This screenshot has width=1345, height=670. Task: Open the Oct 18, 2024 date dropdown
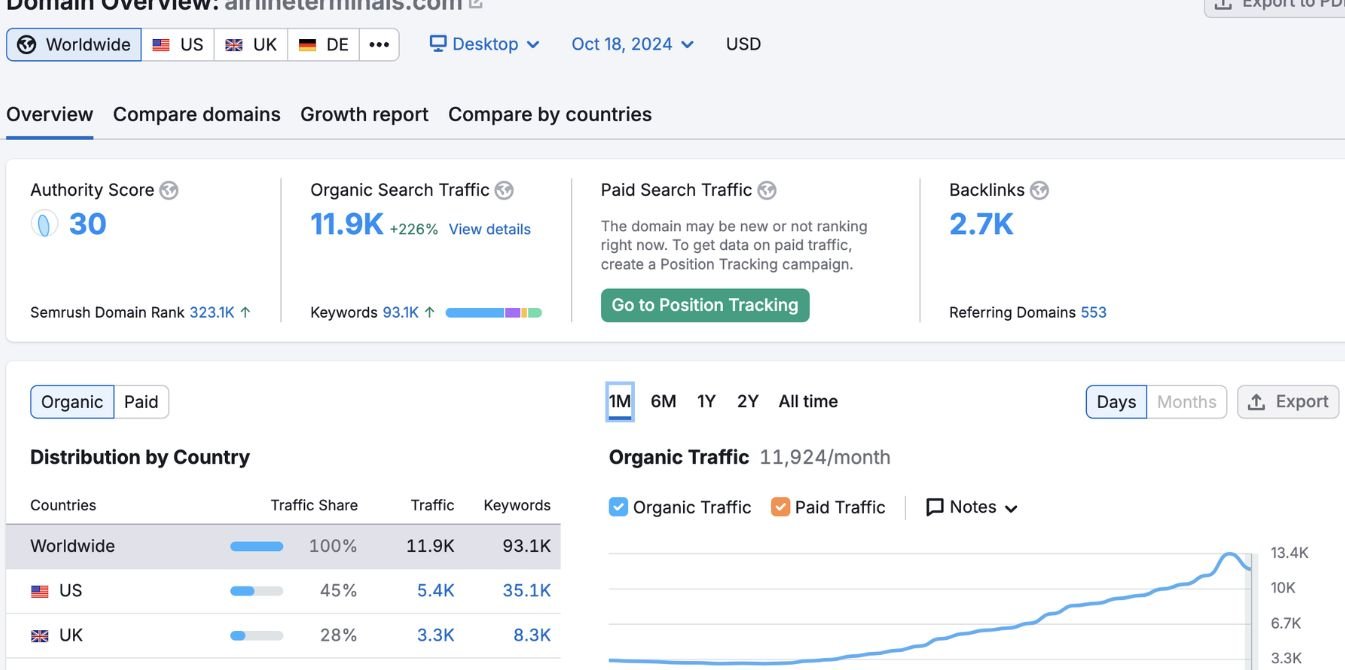pos(632,44)
